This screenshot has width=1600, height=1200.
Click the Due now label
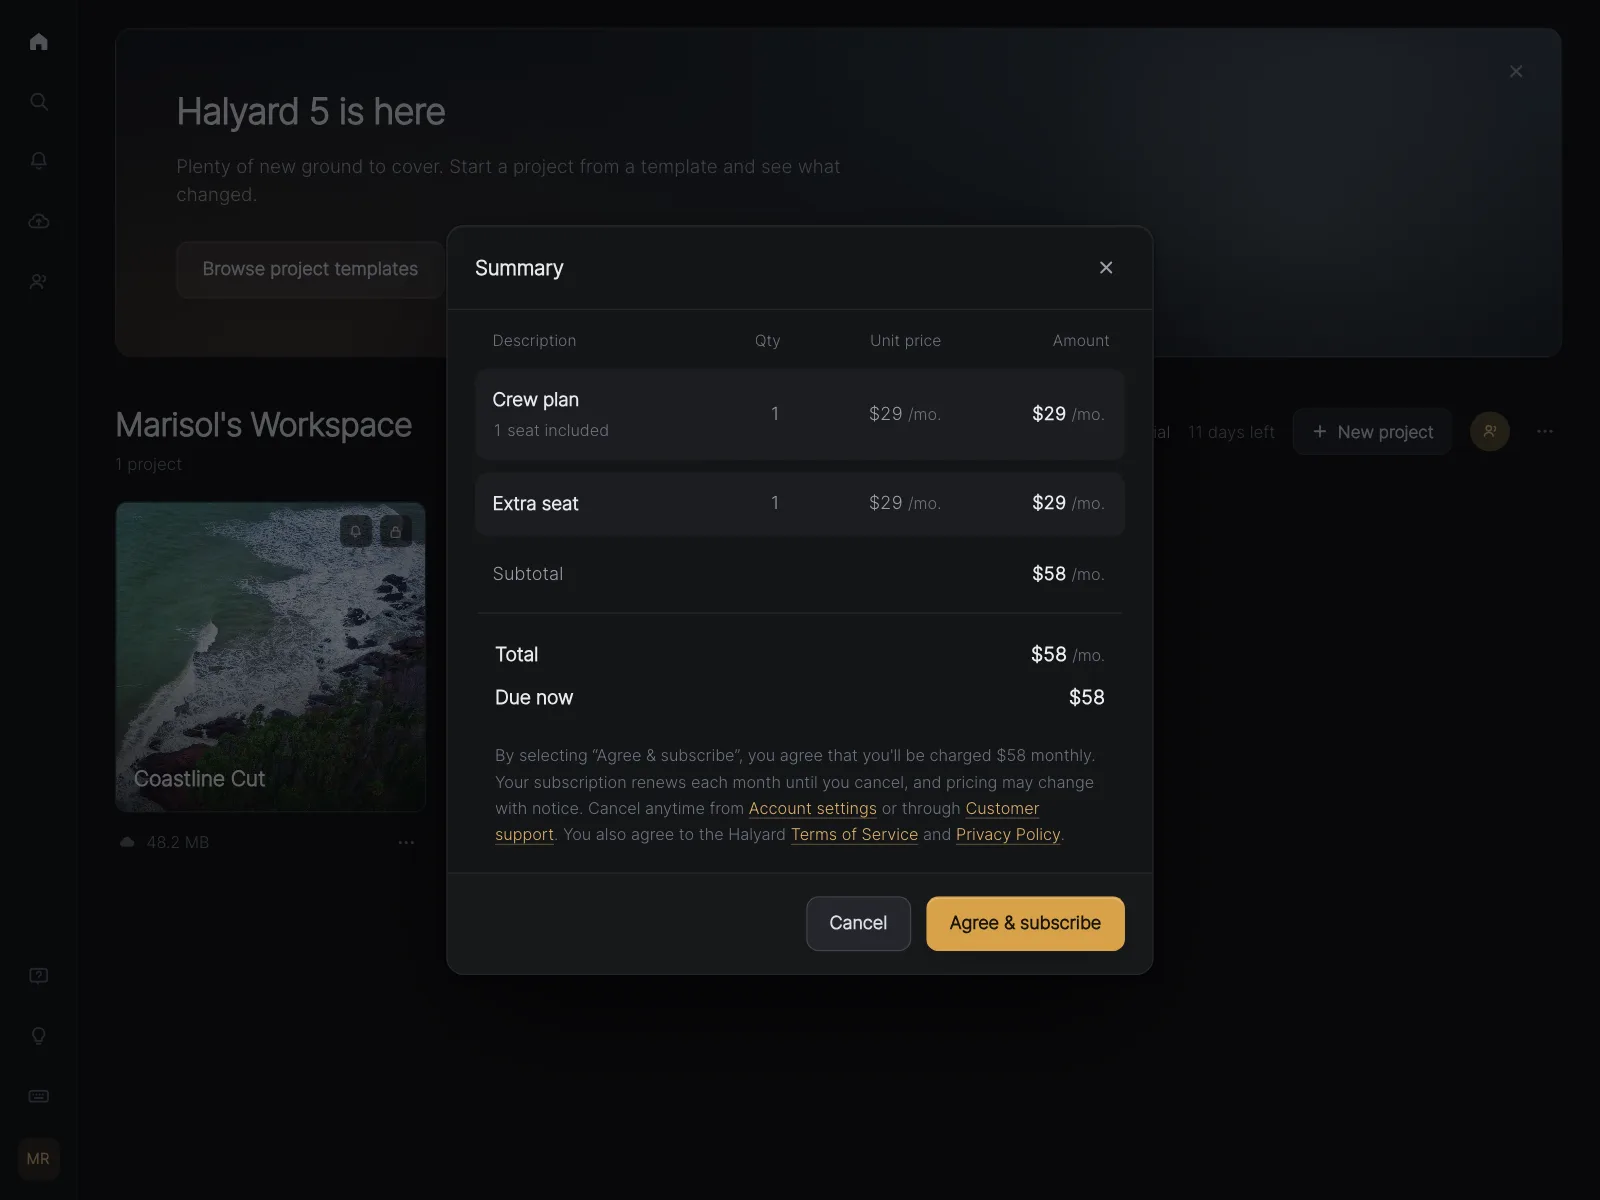click(534, 697)
